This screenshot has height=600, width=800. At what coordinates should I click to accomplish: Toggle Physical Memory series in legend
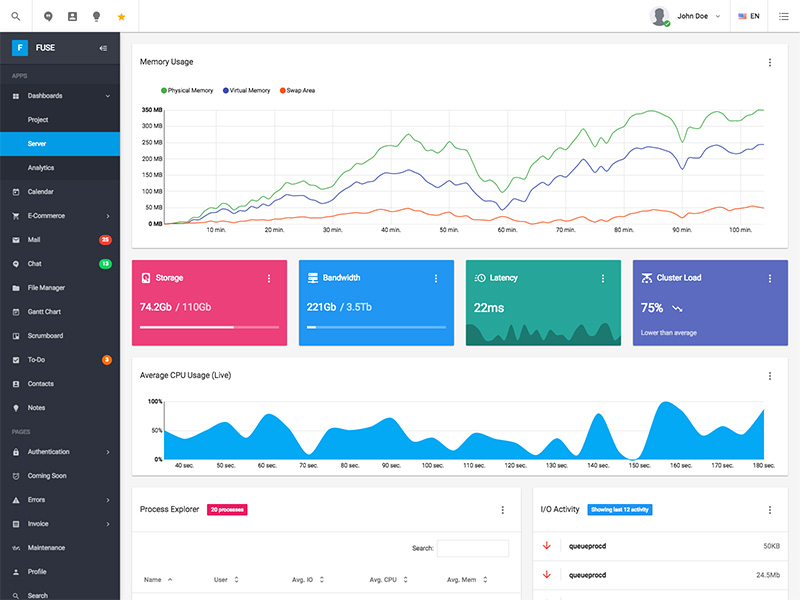click(x=187, y=90)
